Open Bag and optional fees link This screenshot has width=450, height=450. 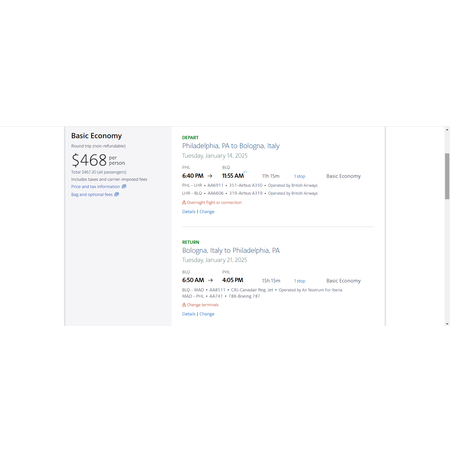(92, 195)
